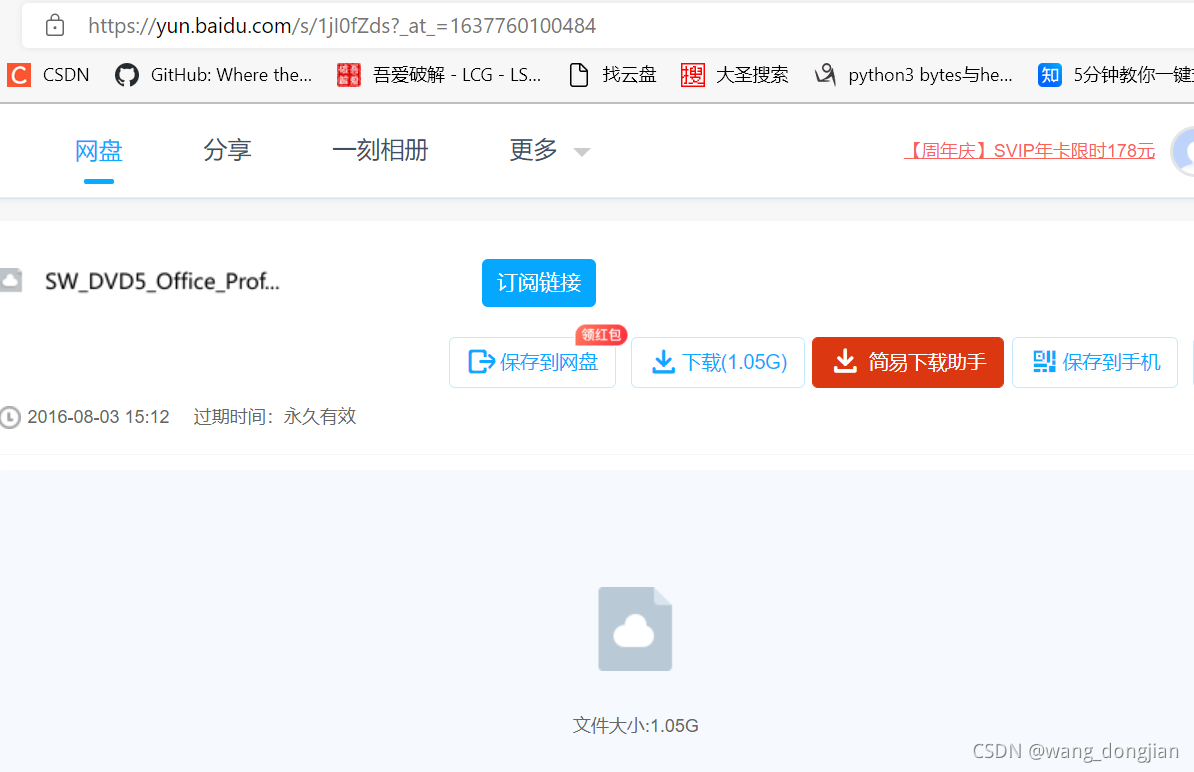
Task: Click the 订阅链接 button
Action: coord(539,283)
